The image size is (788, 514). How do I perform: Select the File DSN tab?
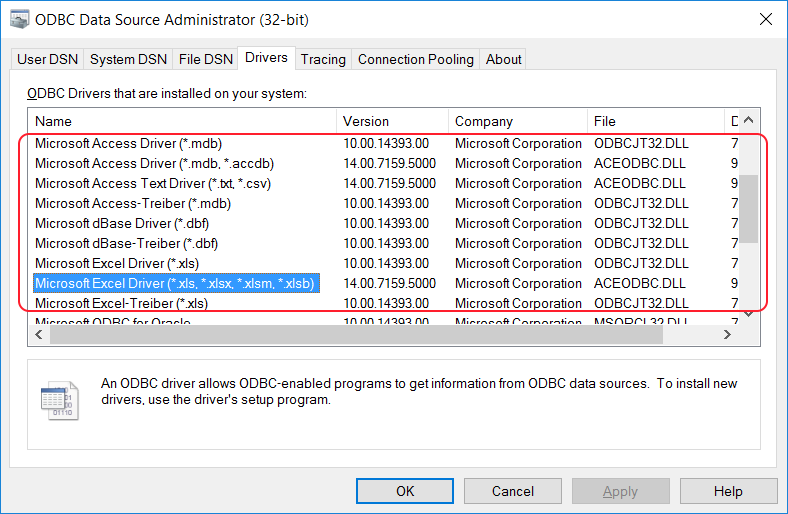tap(206, 59)
